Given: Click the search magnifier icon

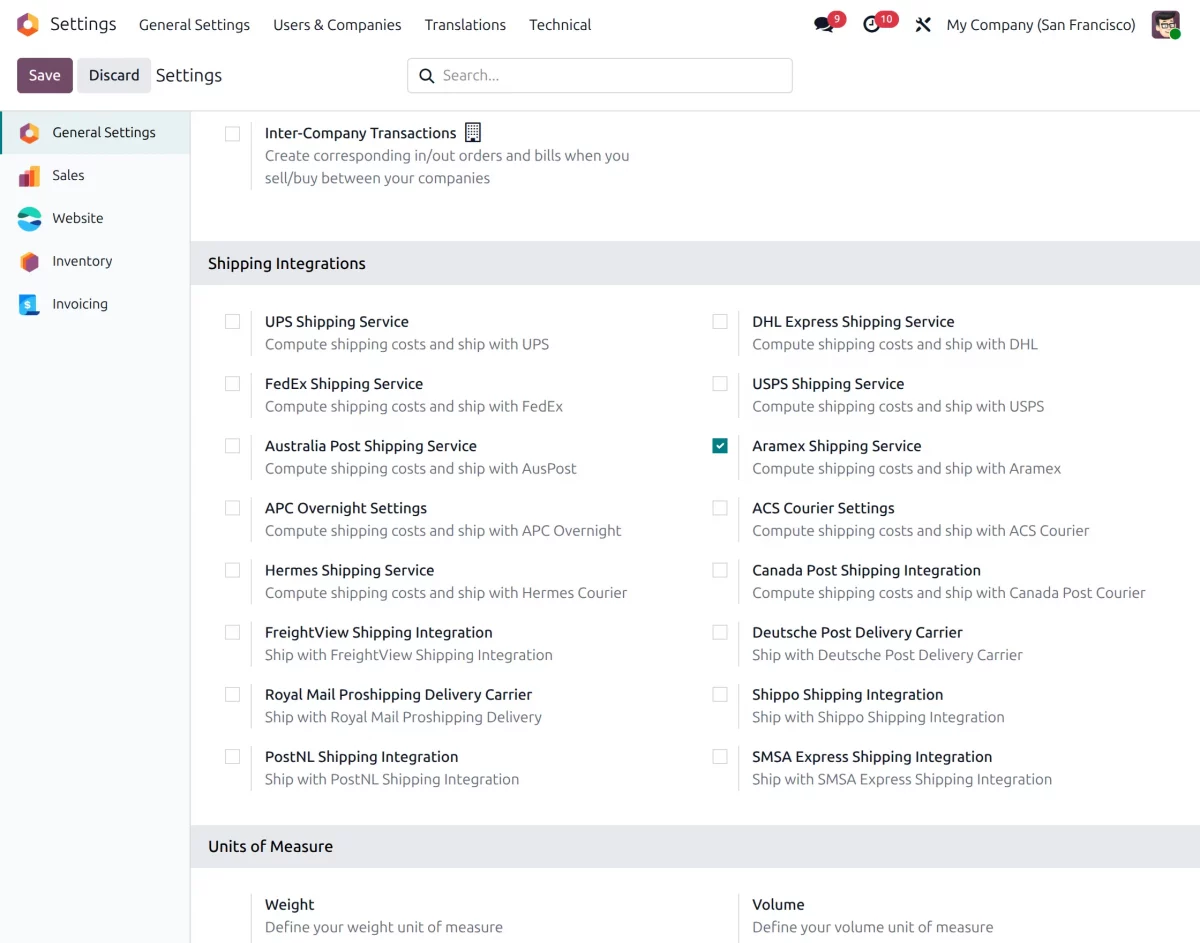Looking at the screenshot, I should point(426,76).
